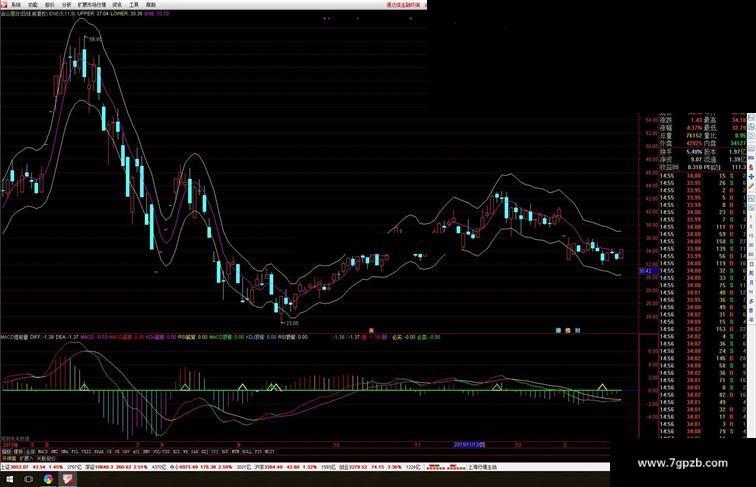
Task: Click the red marker below the price chart
Action: coord(371,330)
